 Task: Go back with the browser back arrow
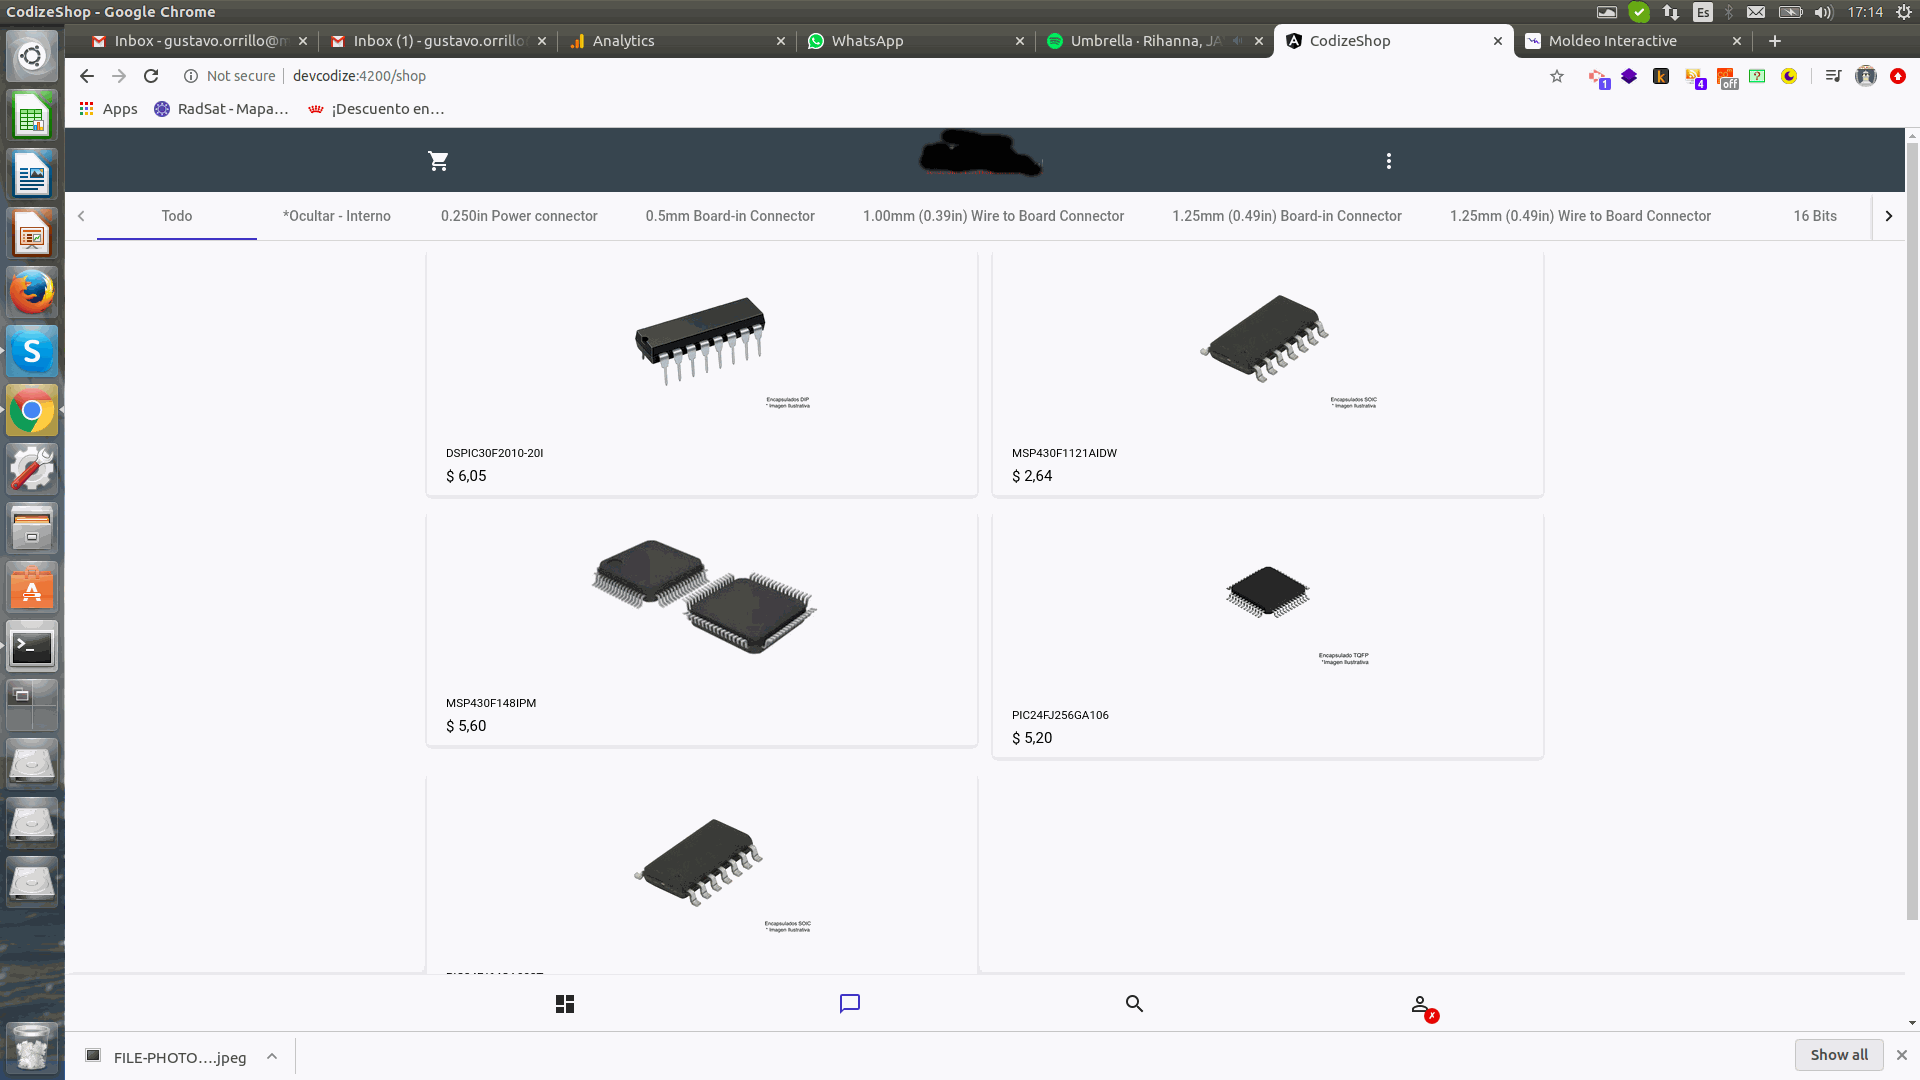(87, 76)
